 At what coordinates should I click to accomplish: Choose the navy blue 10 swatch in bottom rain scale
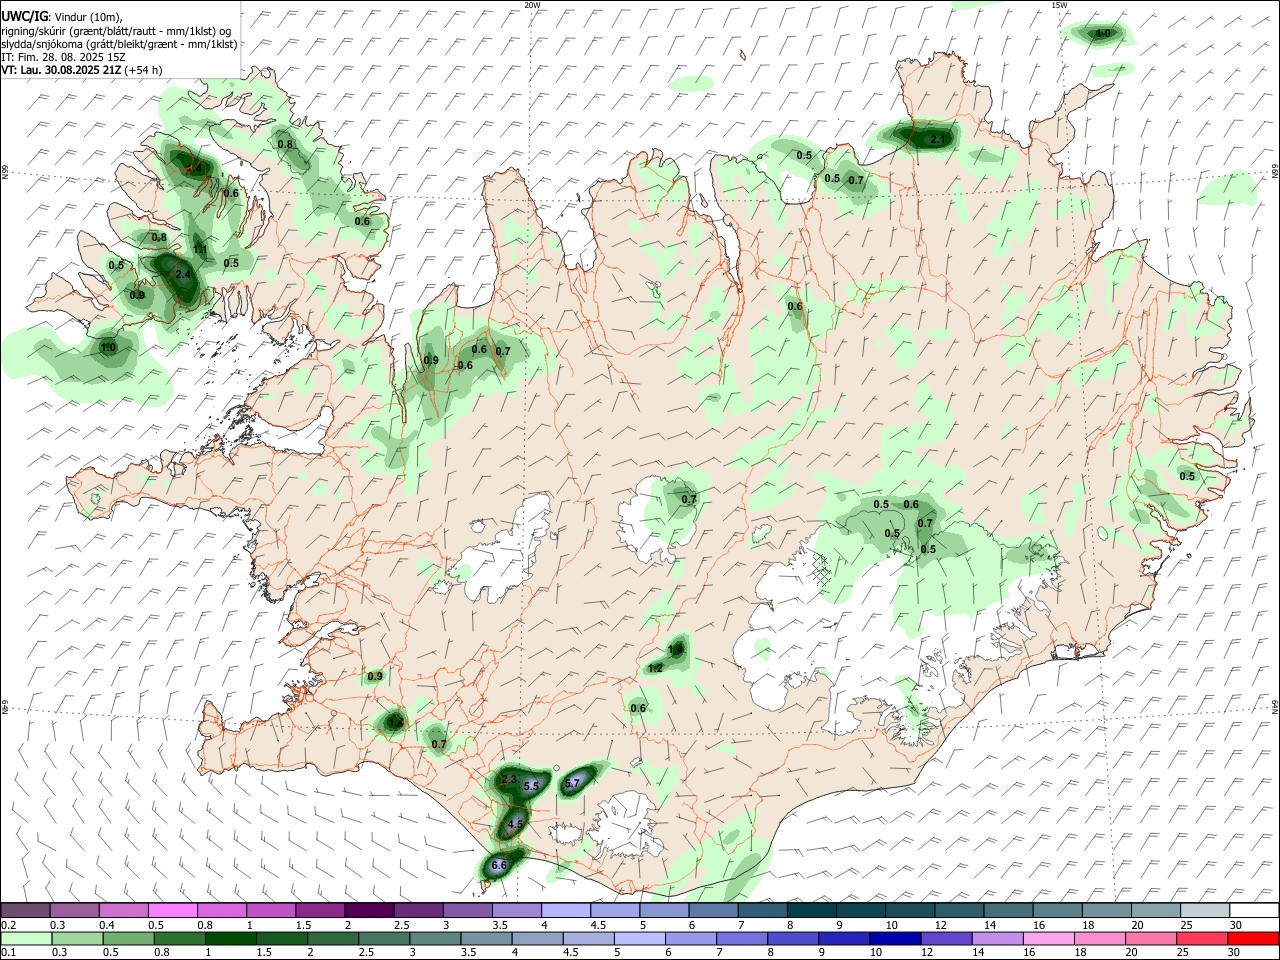894,939
